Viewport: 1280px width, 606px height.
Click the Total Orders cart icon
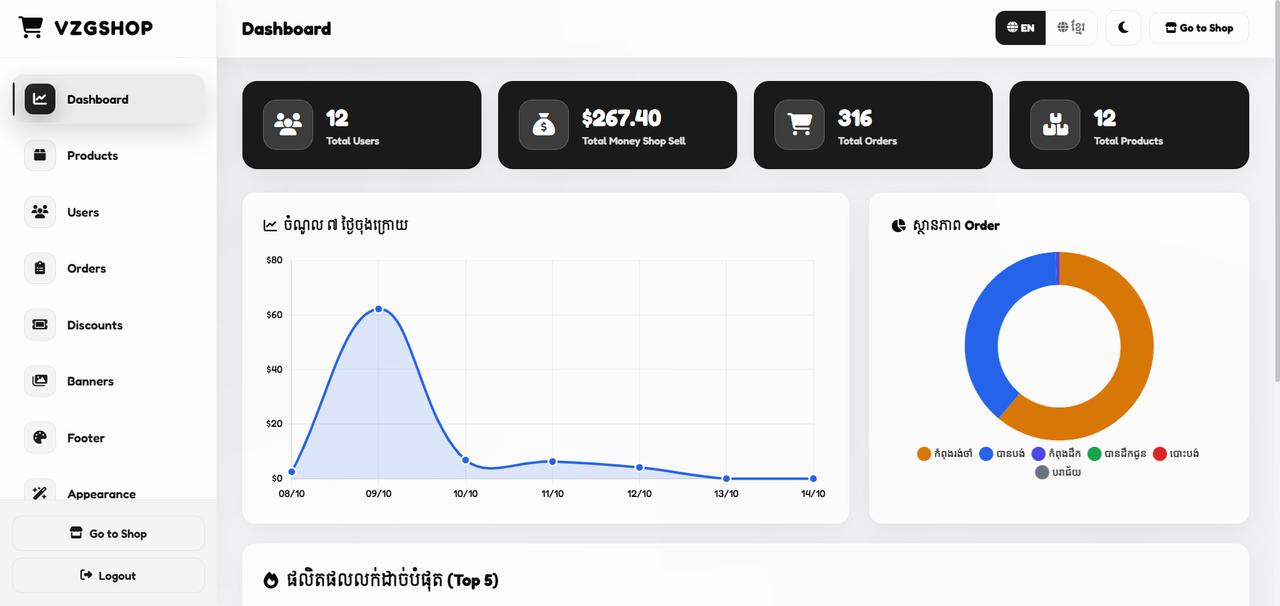[x=800, y=125]
